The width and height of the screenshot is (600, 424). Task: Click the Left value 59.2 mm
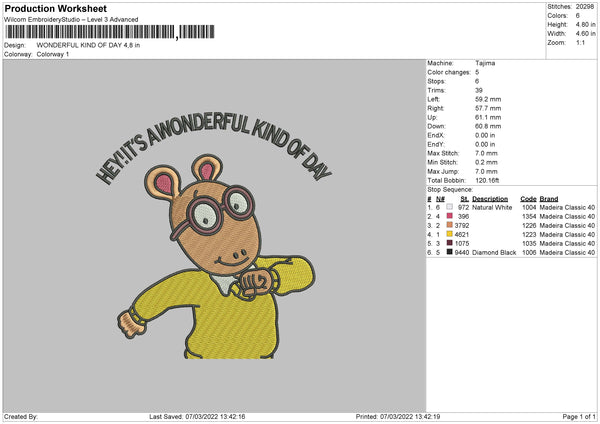[488, 99]
